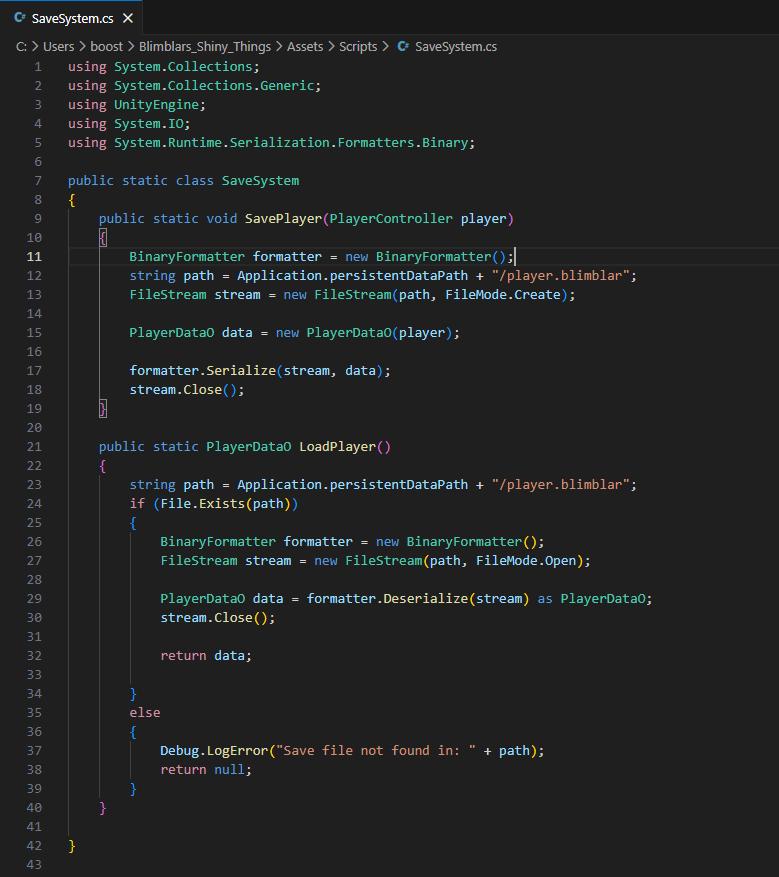Click the C# file icon on the tab

[x=20, y=18]
